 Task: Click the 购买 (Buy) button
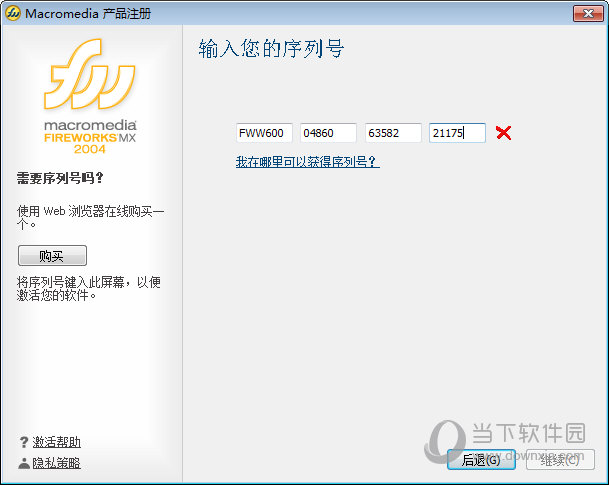(x=52, y=256)
